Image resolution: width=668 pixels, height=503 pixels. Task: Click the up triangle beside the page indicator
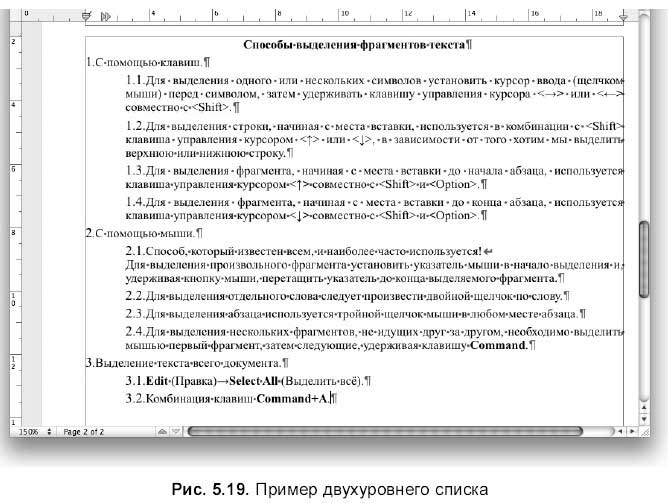[x=163, y=430]
